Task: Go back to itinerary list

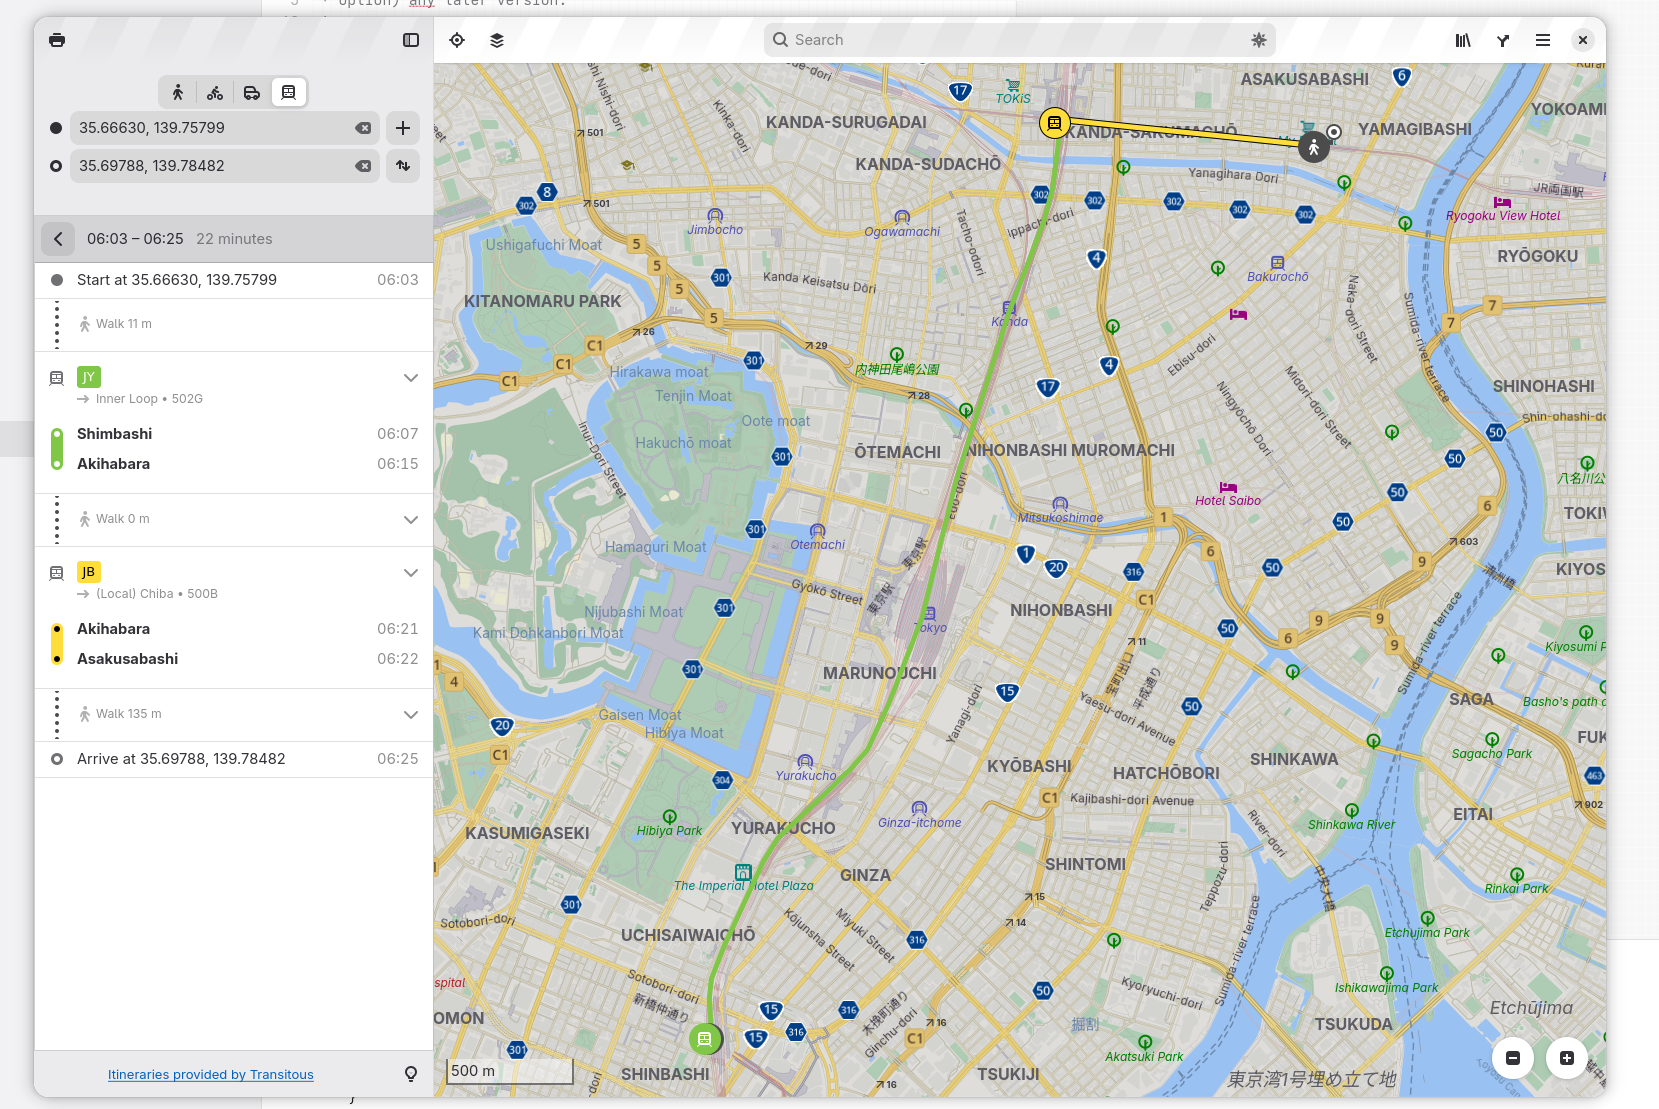Action: [58, 239]
